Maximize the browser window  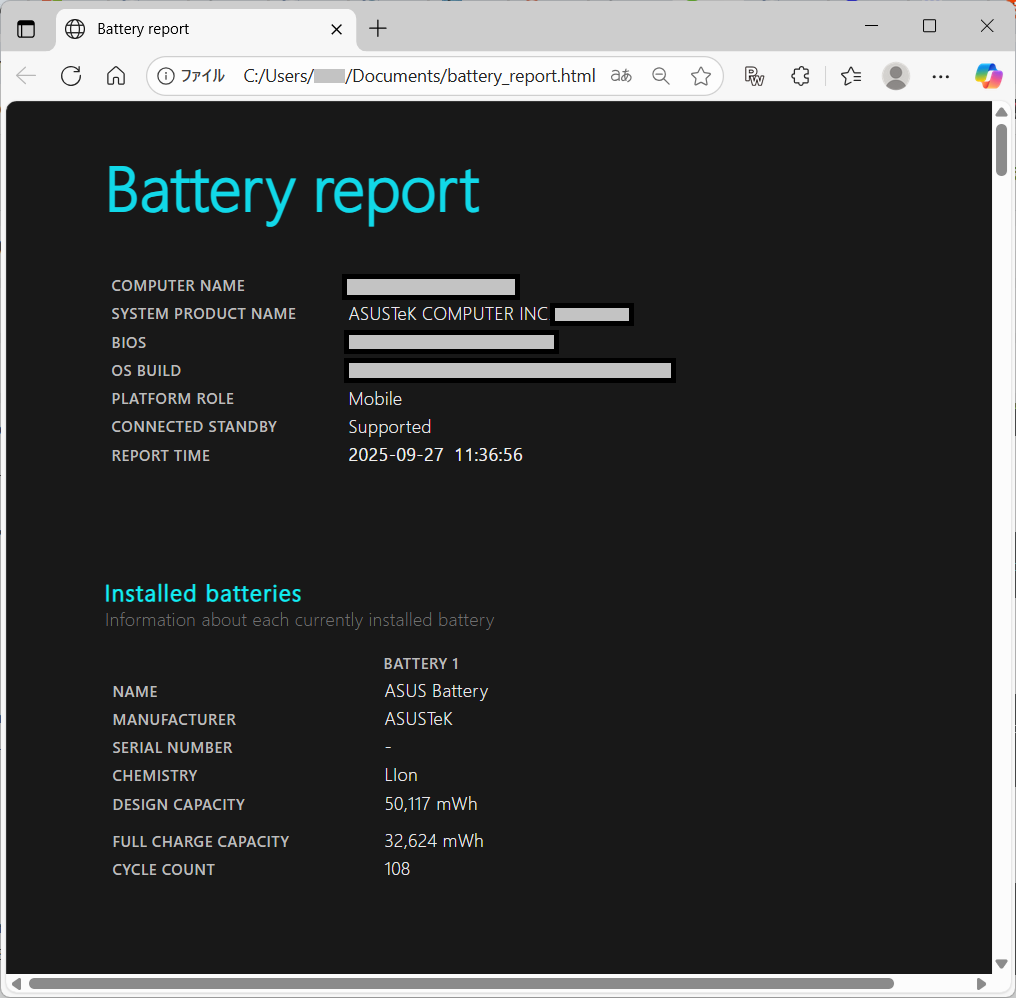pos(929,26)
